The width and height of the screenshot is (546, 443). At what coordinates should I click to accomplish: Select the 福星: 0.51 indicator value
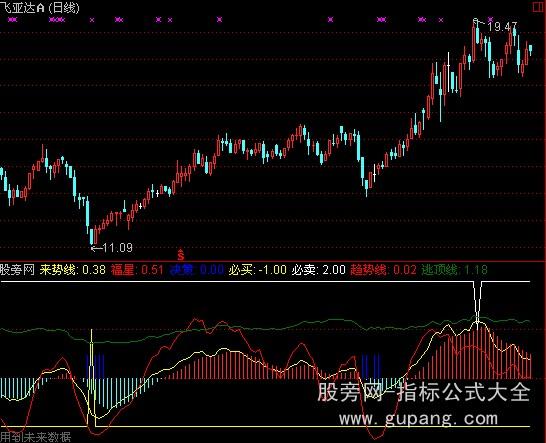point(137,270)
